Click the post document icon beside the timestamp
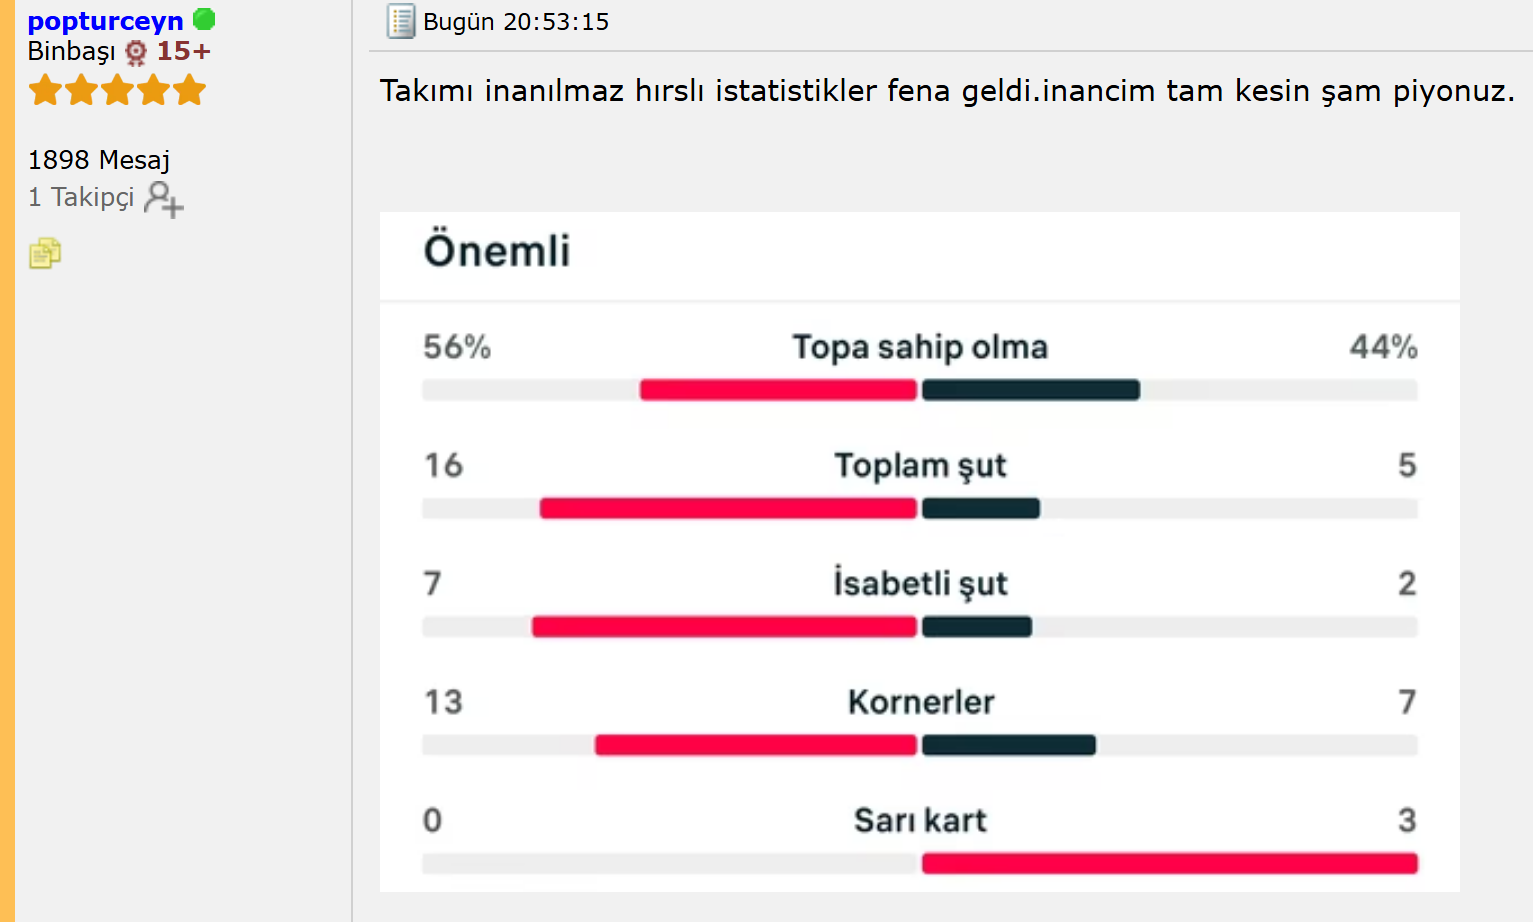This screenshot has width=1533, height=922. pos(401,21)
